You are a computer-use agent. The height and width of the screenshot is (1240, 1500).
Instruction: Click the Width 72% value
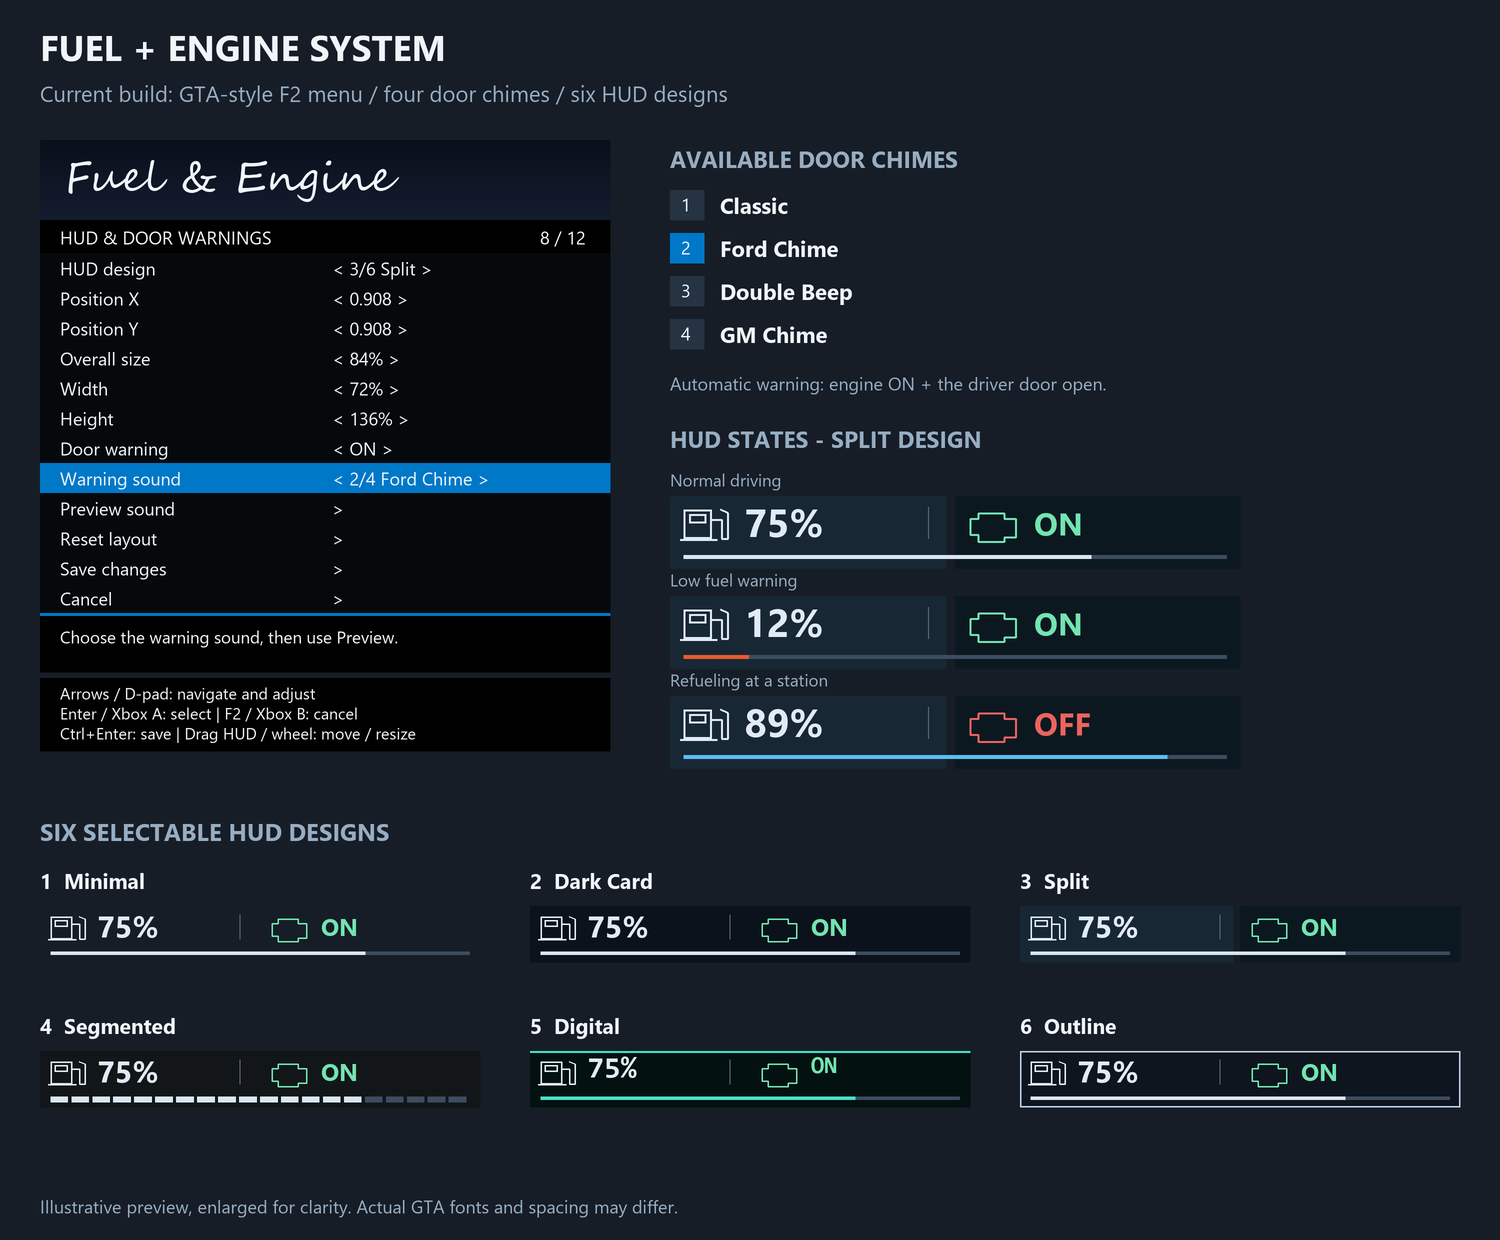coord(366,389)
